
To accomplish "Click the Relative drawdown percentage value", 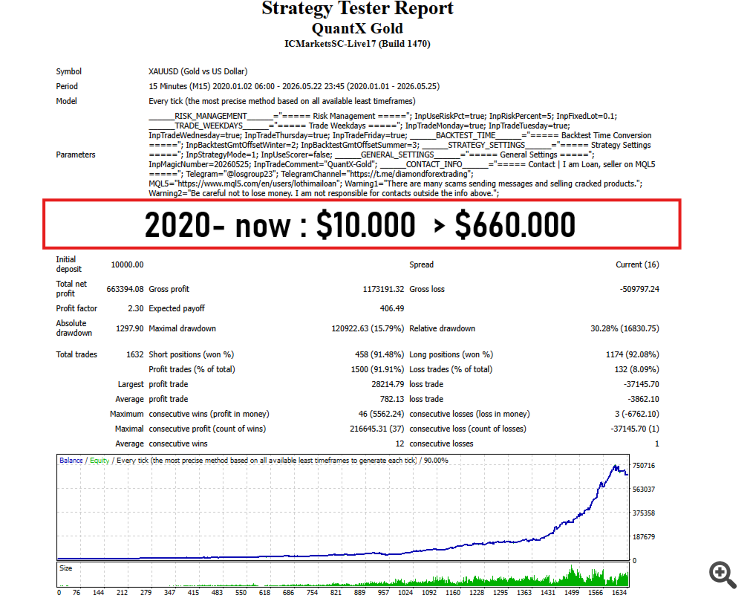I will 625,328.
